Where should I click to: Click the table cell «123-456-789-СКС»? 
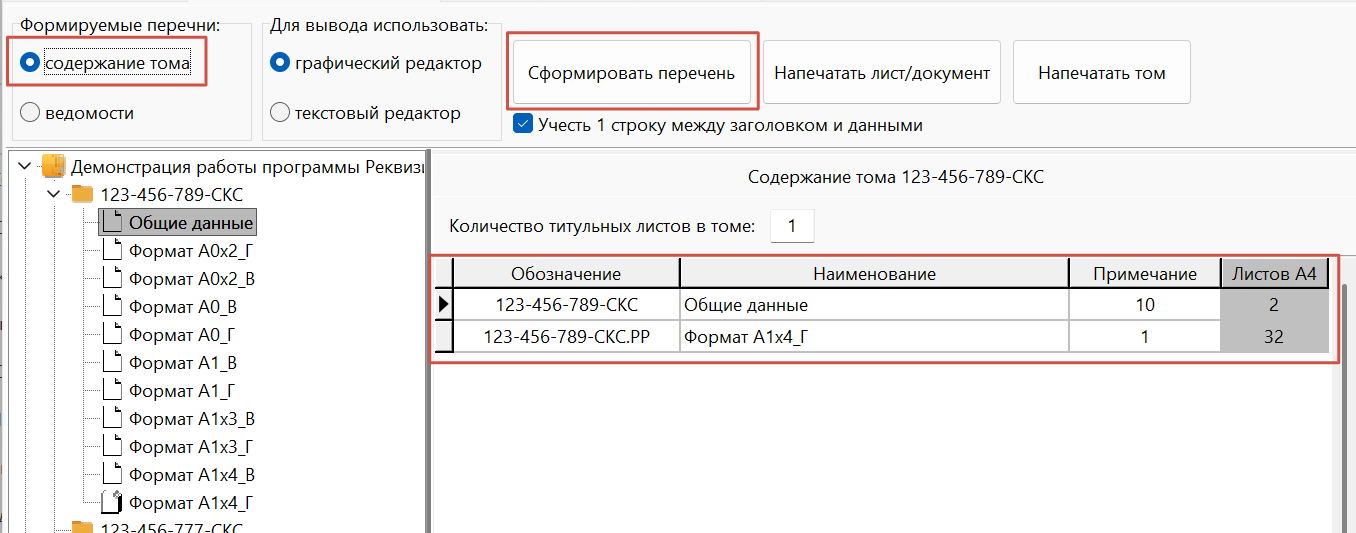click(x=566, y=304)
